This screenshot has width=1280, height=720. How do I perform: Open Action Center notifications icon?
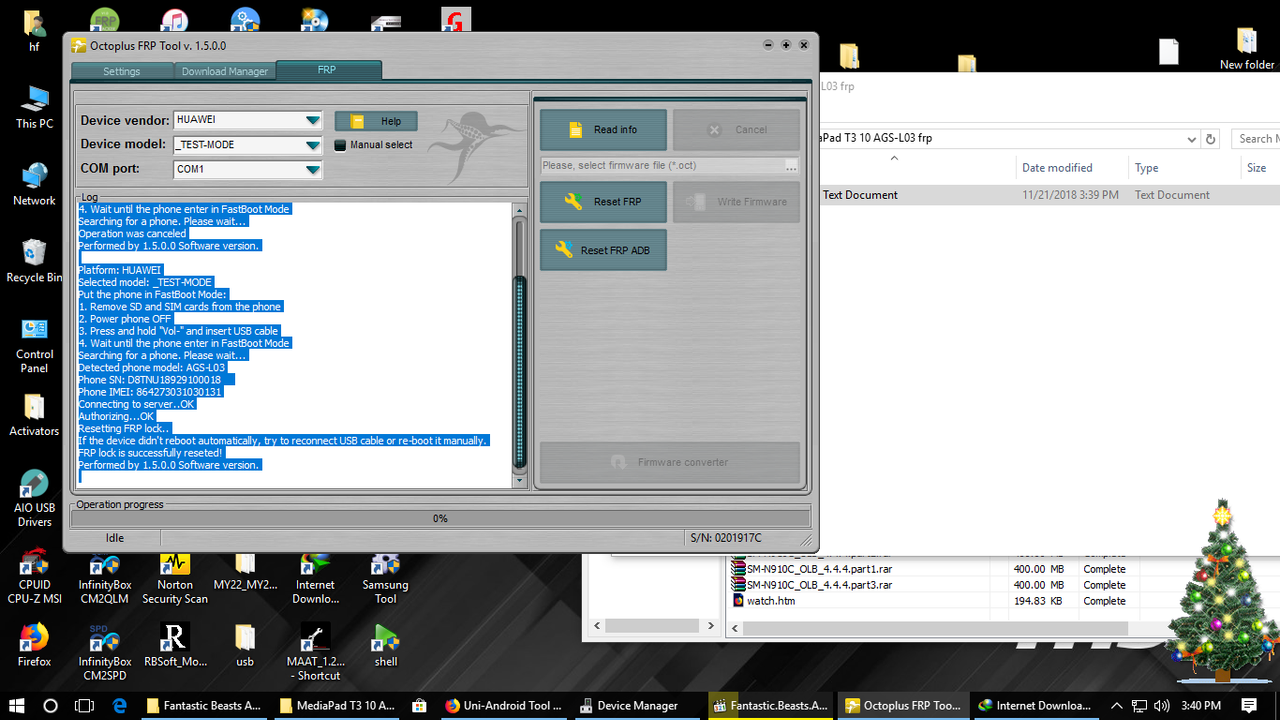pyautogui.click(x=1250, y=705)
